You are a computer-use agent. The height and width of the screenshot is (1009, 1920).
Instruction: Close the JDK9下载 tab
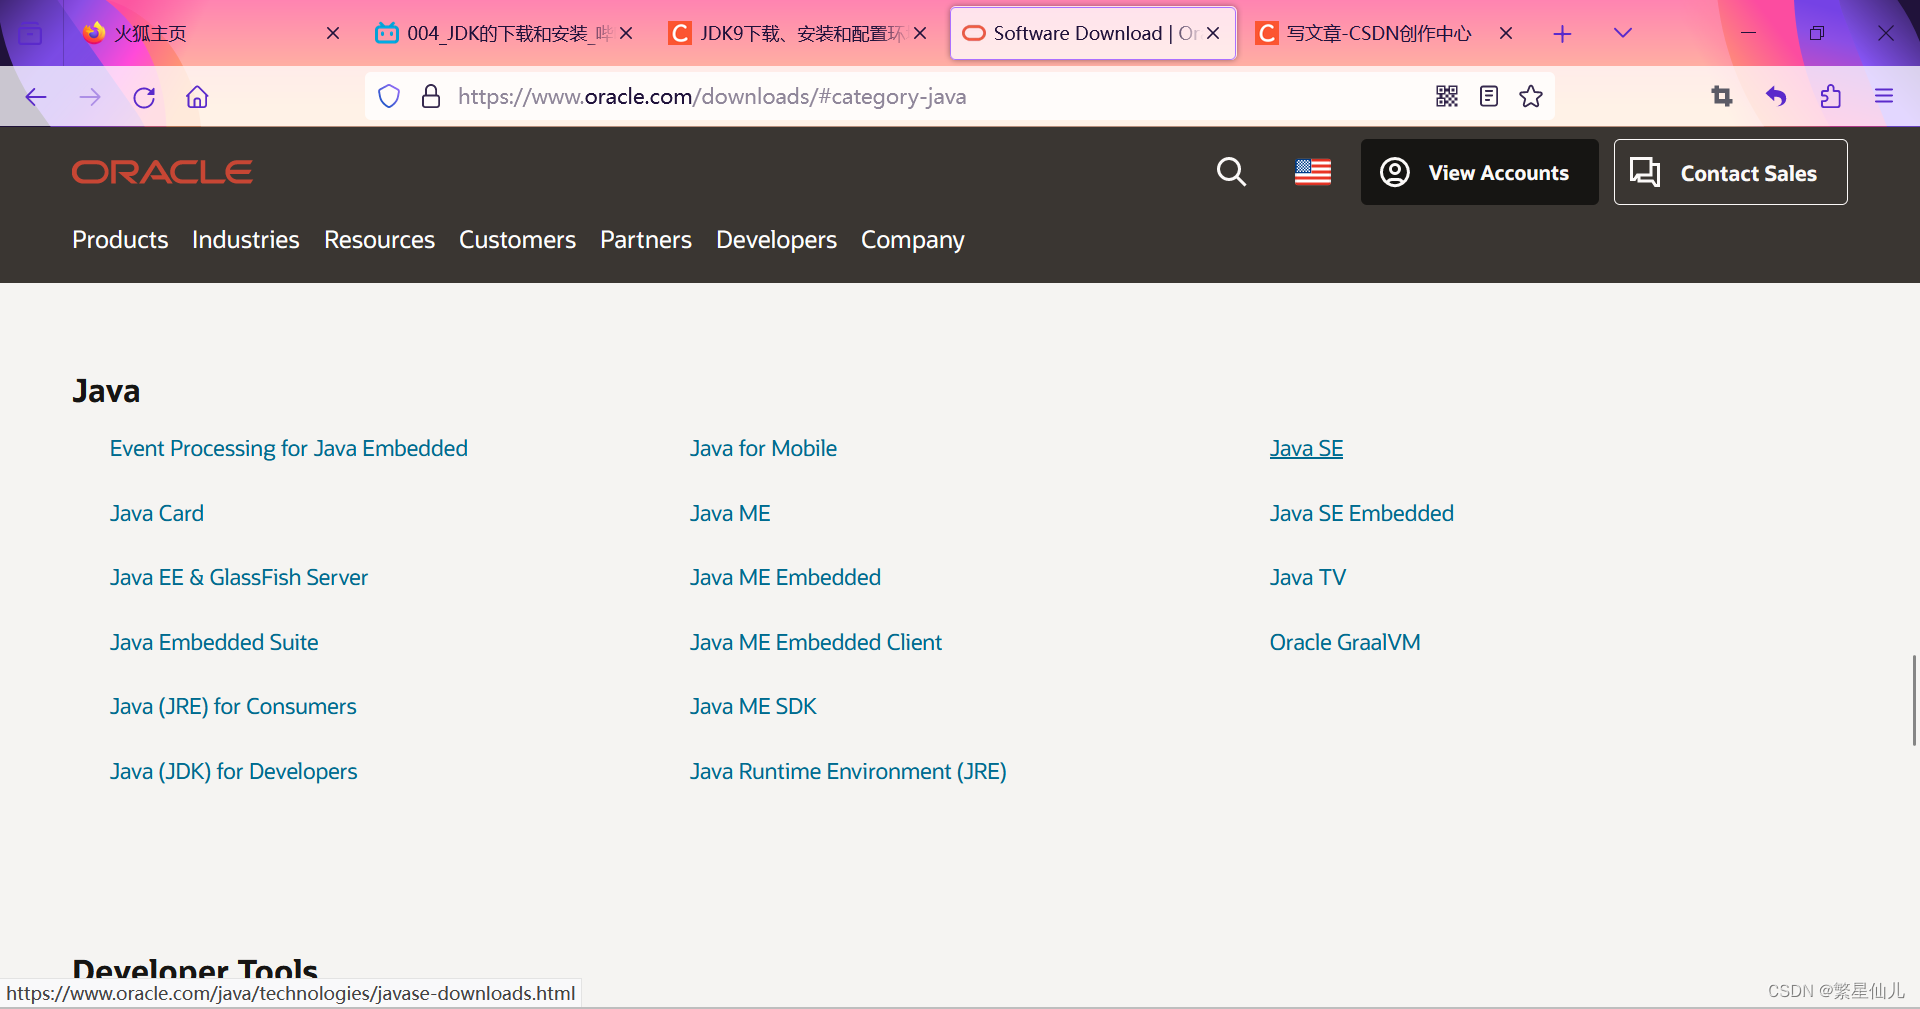tap(920, 33)
